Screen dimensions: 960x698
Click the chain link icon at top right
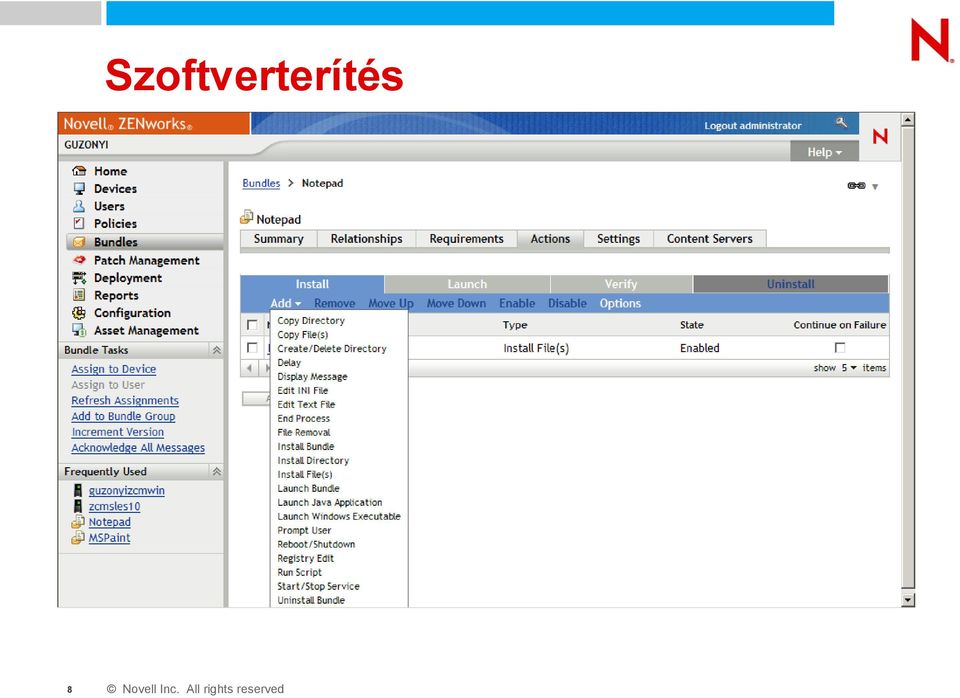point(856,186)
